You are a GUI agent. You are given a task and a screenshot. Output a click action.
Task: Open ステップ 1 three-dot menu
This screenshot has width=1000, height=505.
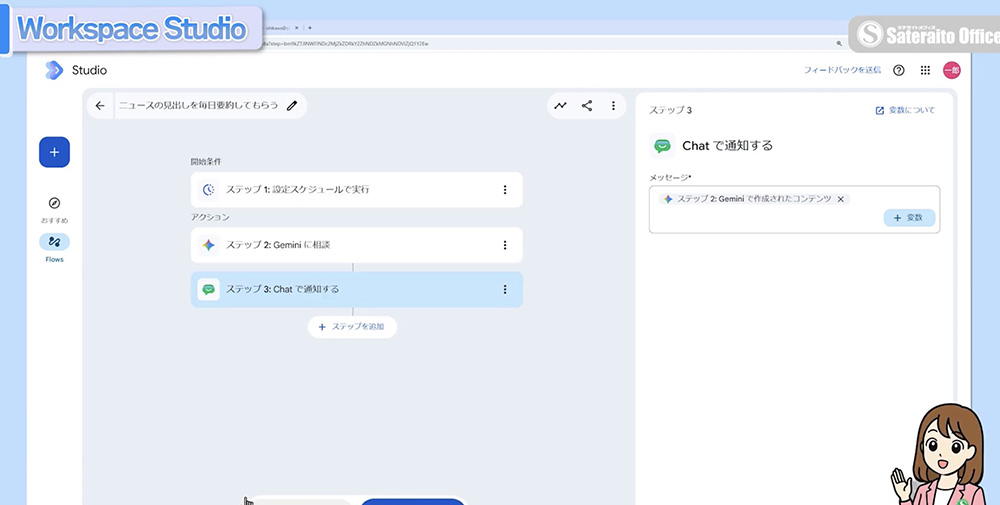click(x=504, y=189)
